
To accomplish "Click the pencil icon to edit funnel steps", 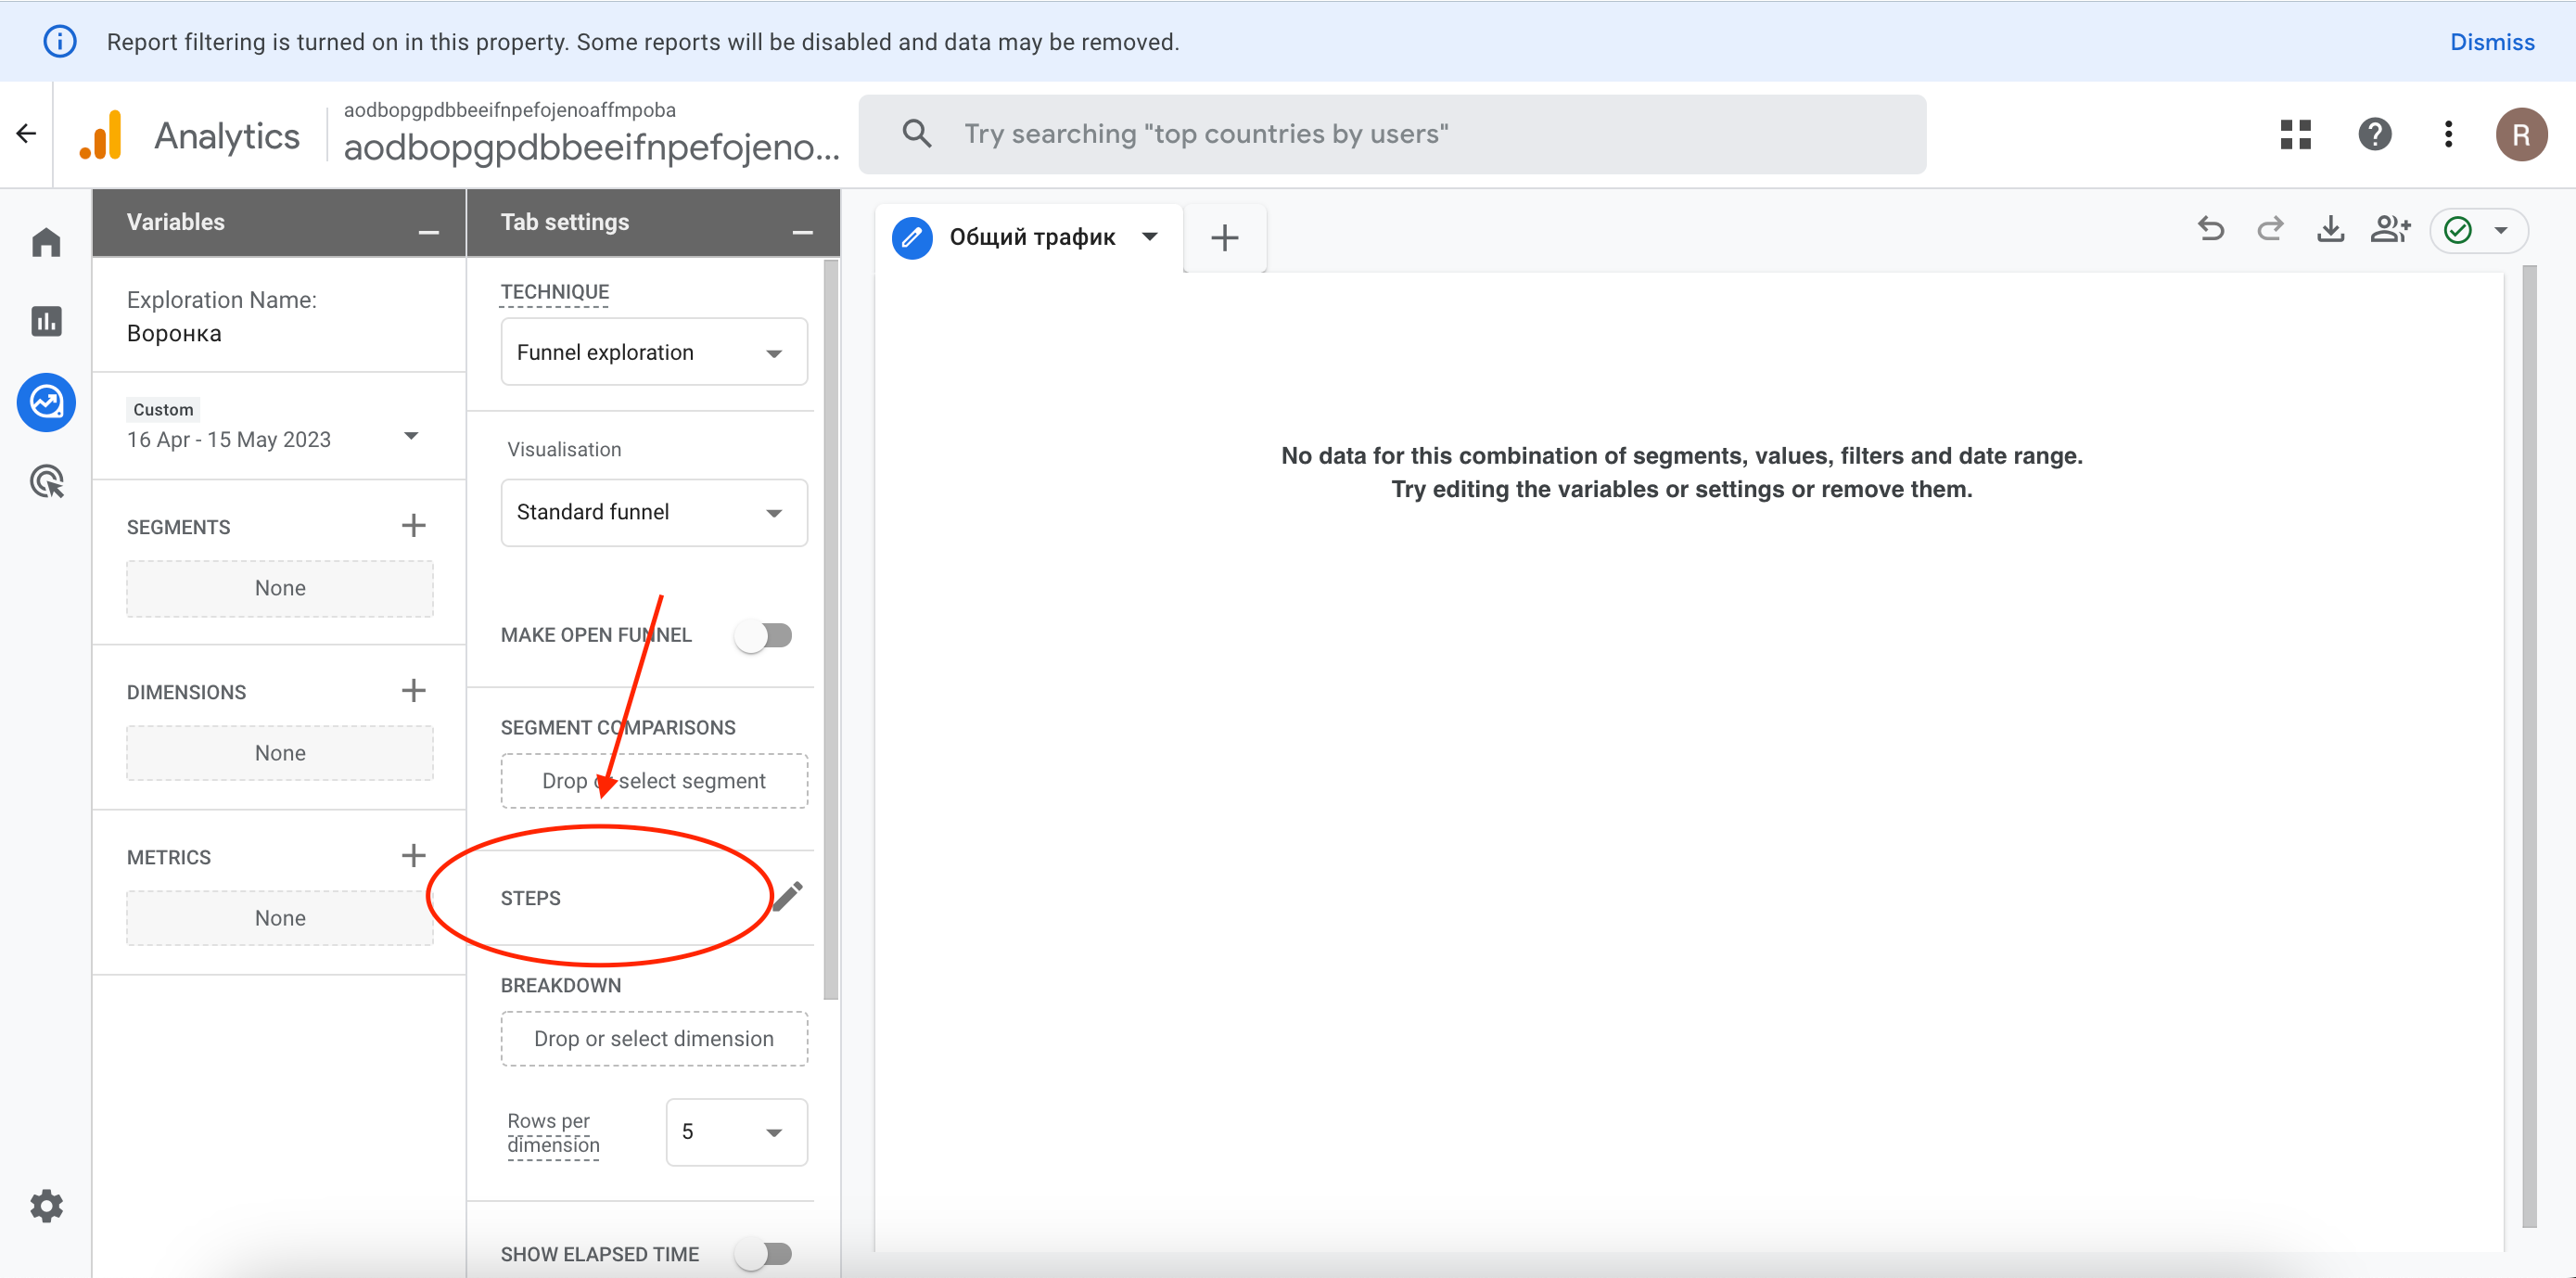I will [787, 895].
